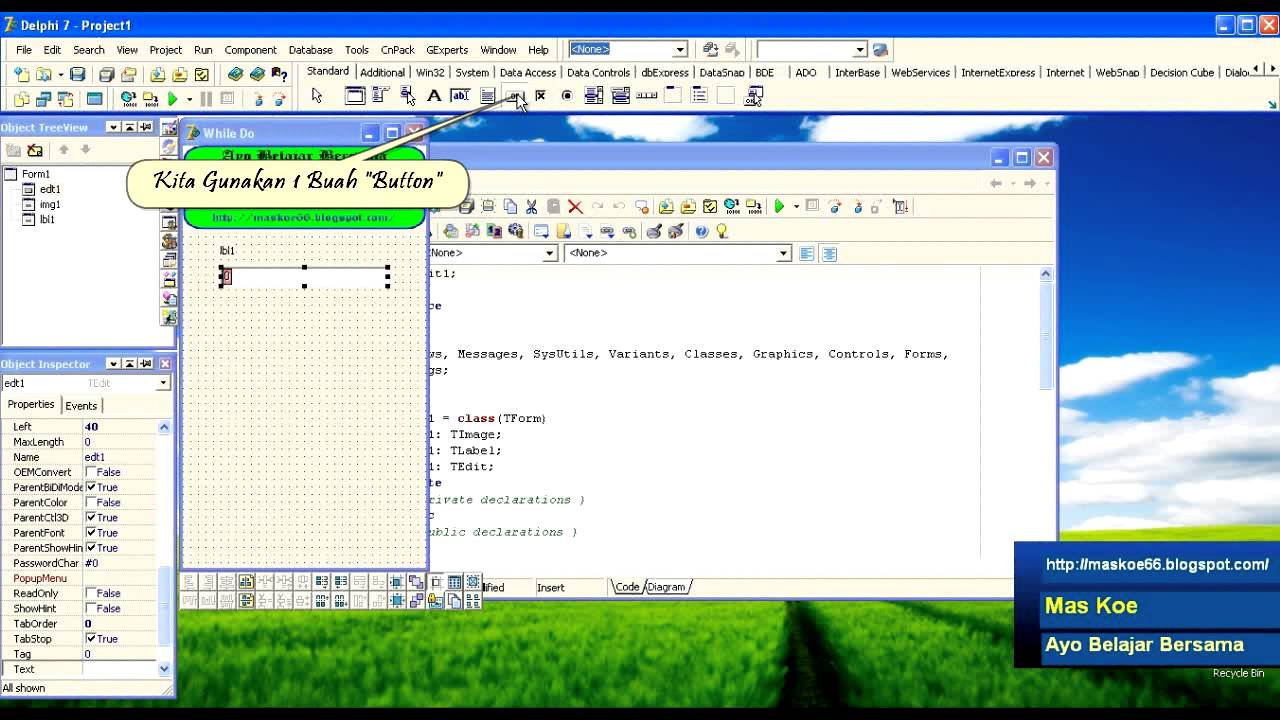Select edt1 in the Object TreeView
Screen dimensions: 1280x720
click(50, 189)
